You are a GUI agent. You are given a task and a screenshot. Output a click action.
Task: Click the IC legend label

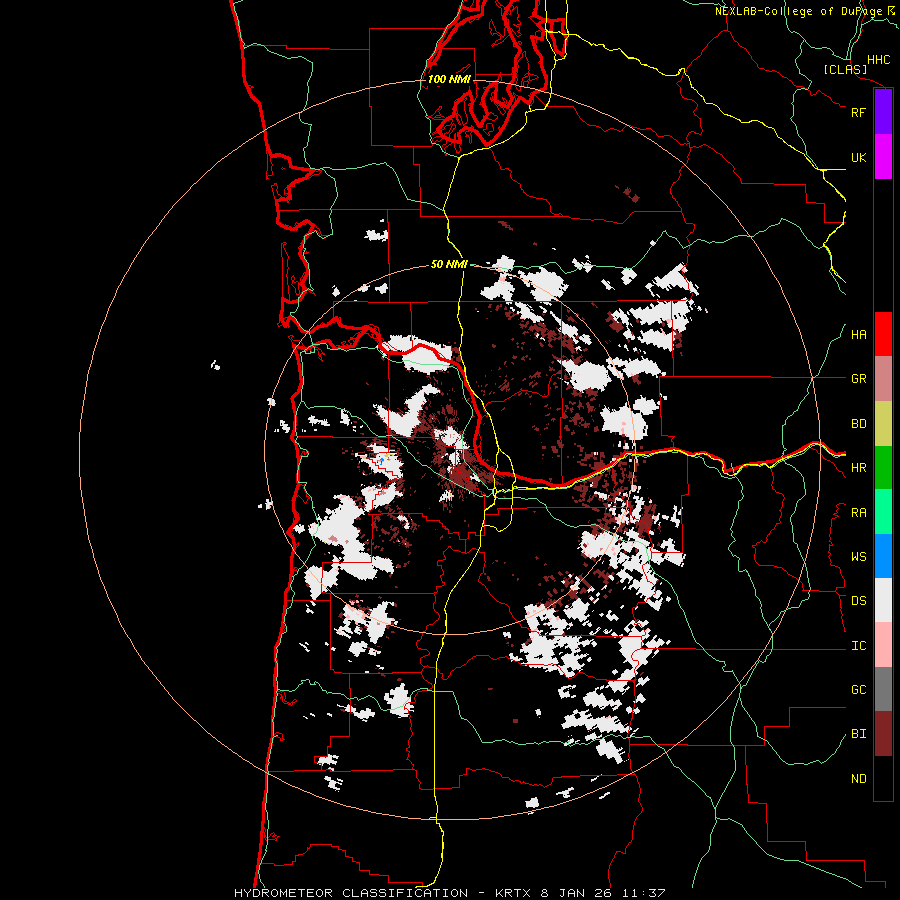point(858,646)
